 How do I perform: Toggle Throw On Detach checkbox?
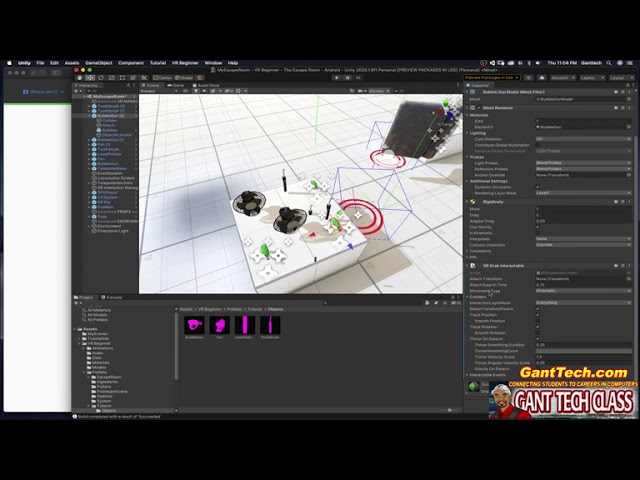tap(538, 339)
